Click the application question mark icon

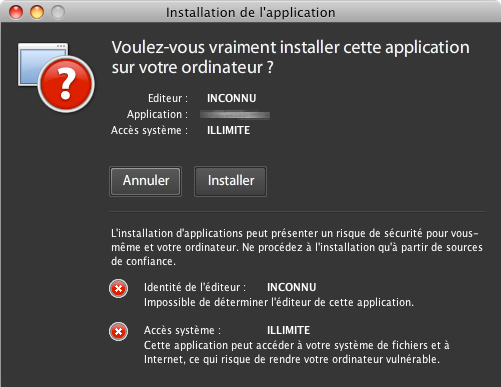pos(56,77)
